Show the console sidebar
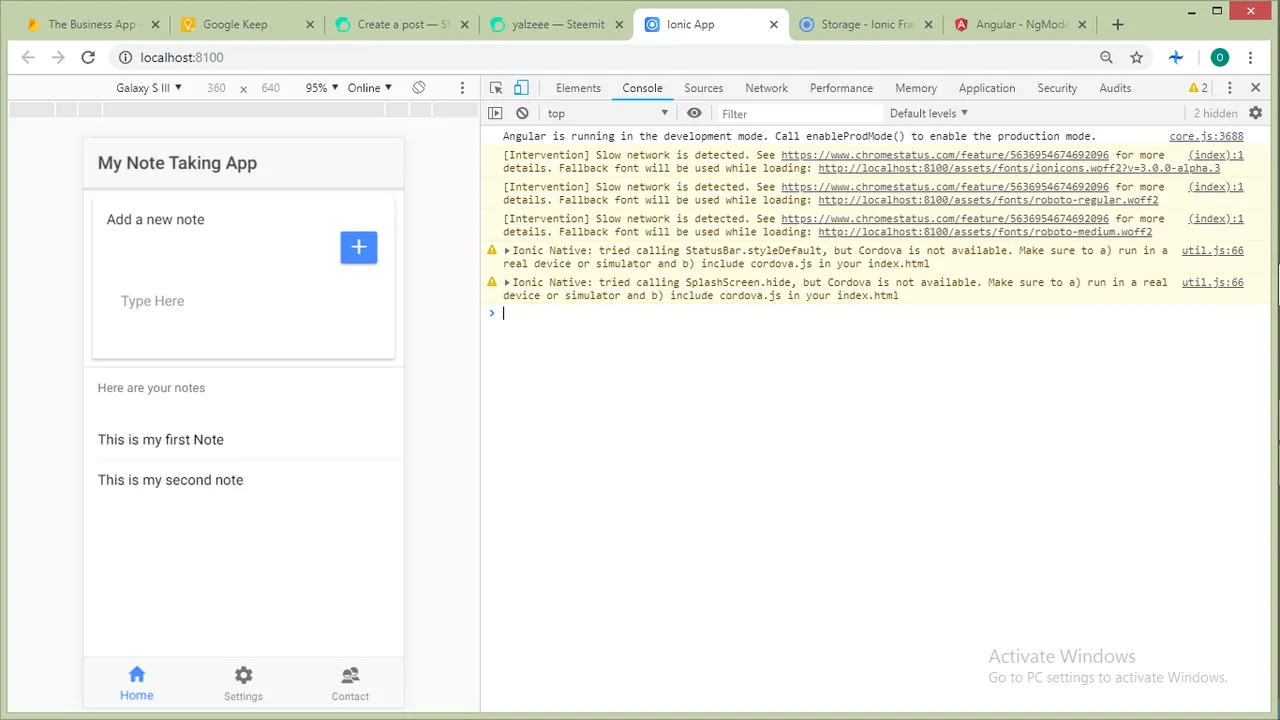This screenshot has width=1280, height=720. click(x=496, y=114)
